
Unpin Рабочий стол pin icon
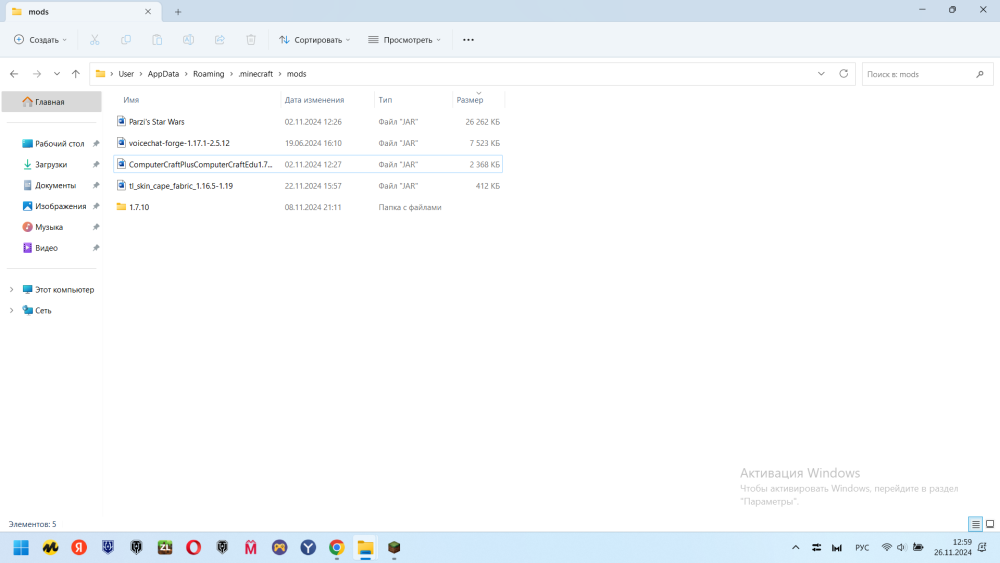click(x=96, y=144)
